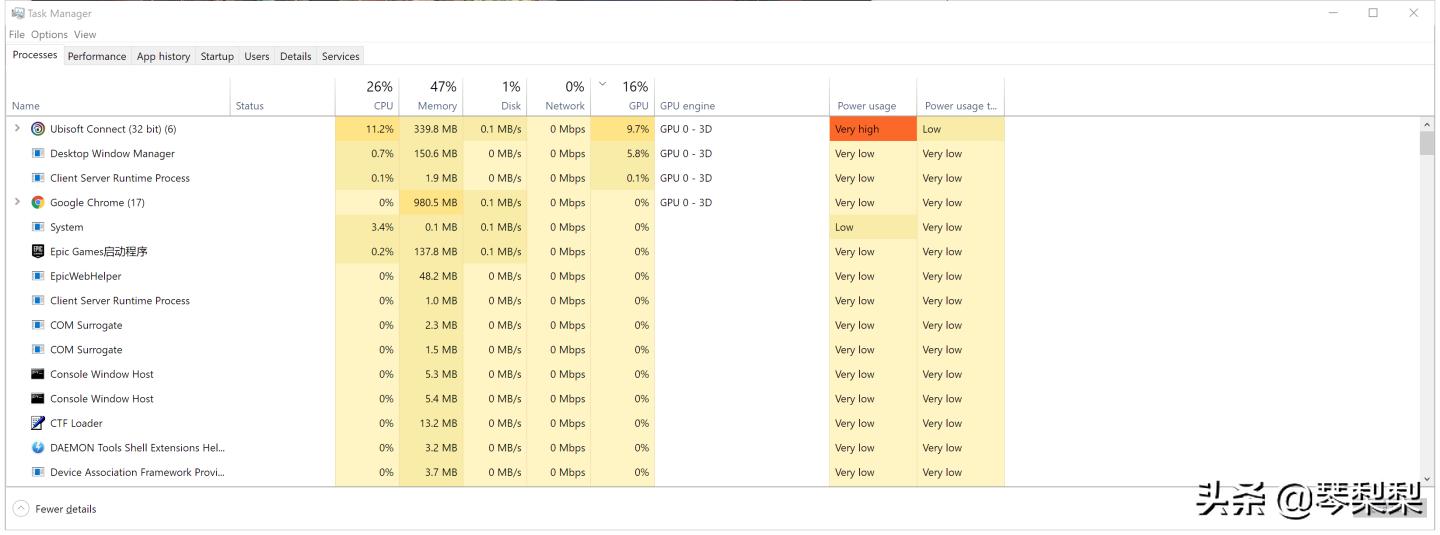Click the Epic Games launcher icon
This screenshot has width=1440, height=535.
(x=38, y=251)
